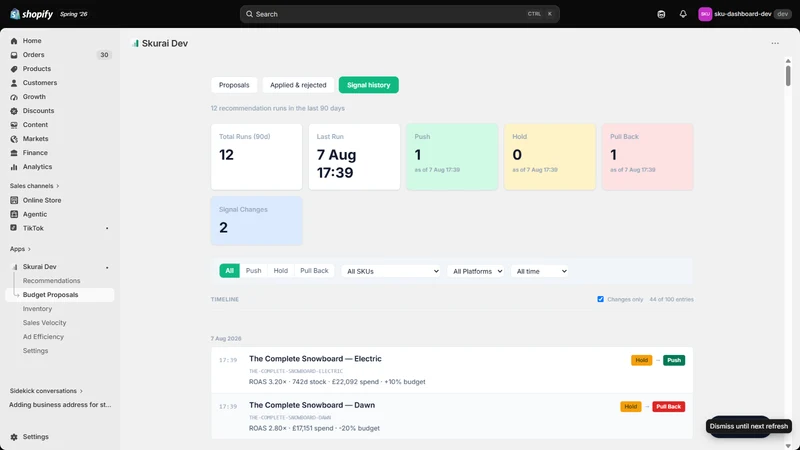The image size is (800, 450).
Task: Click the SKU store avatar
Action: pyautogui.click(x=705, y=14)
